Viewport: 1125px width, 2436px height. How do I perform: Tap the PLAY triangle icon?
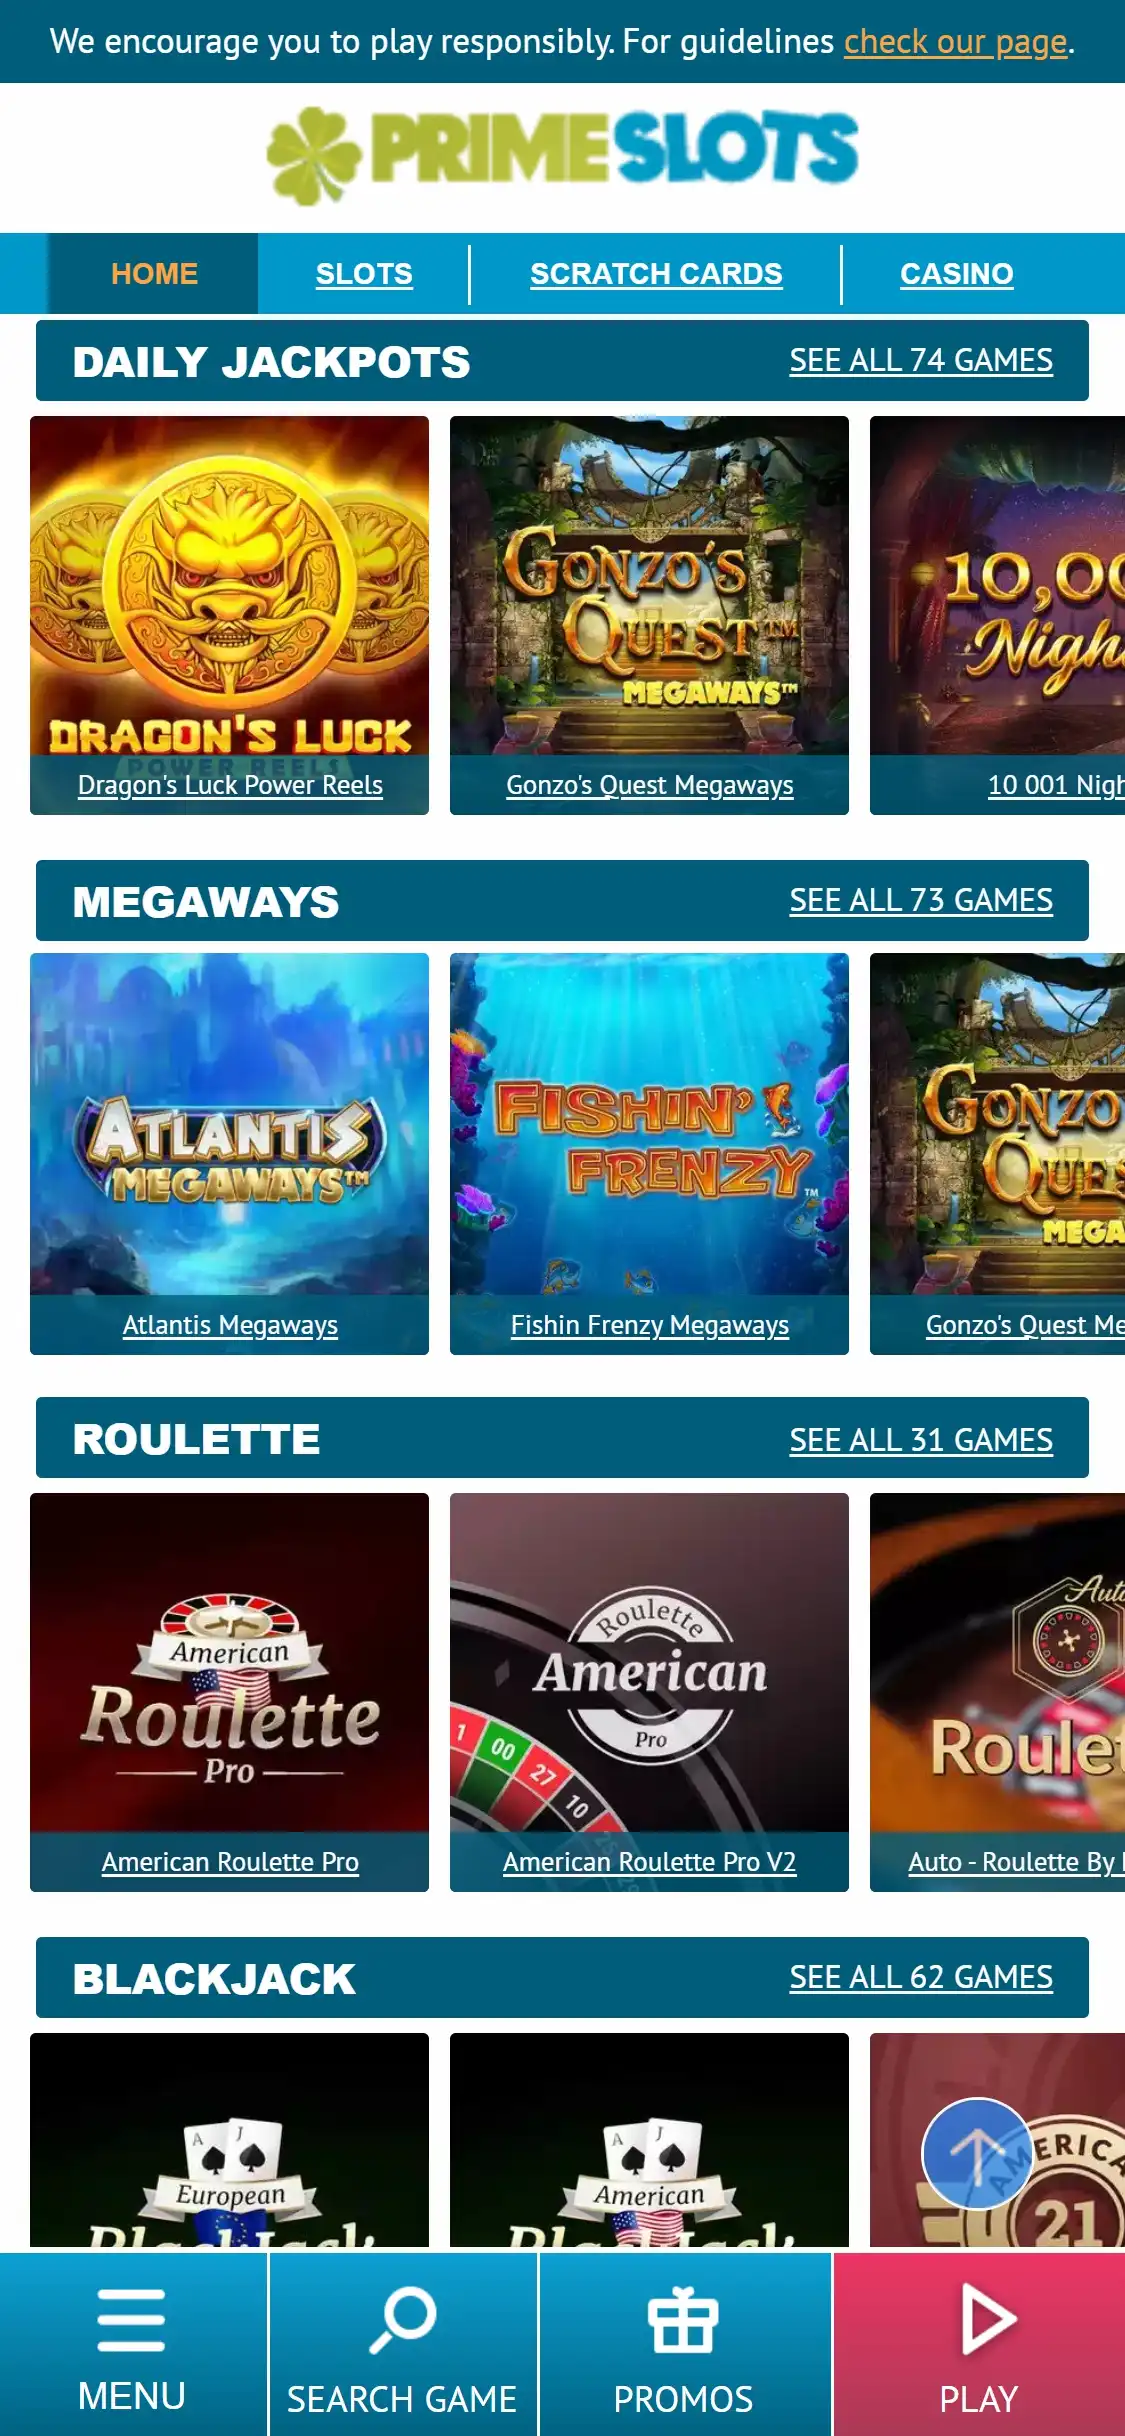pos(988,2319)
